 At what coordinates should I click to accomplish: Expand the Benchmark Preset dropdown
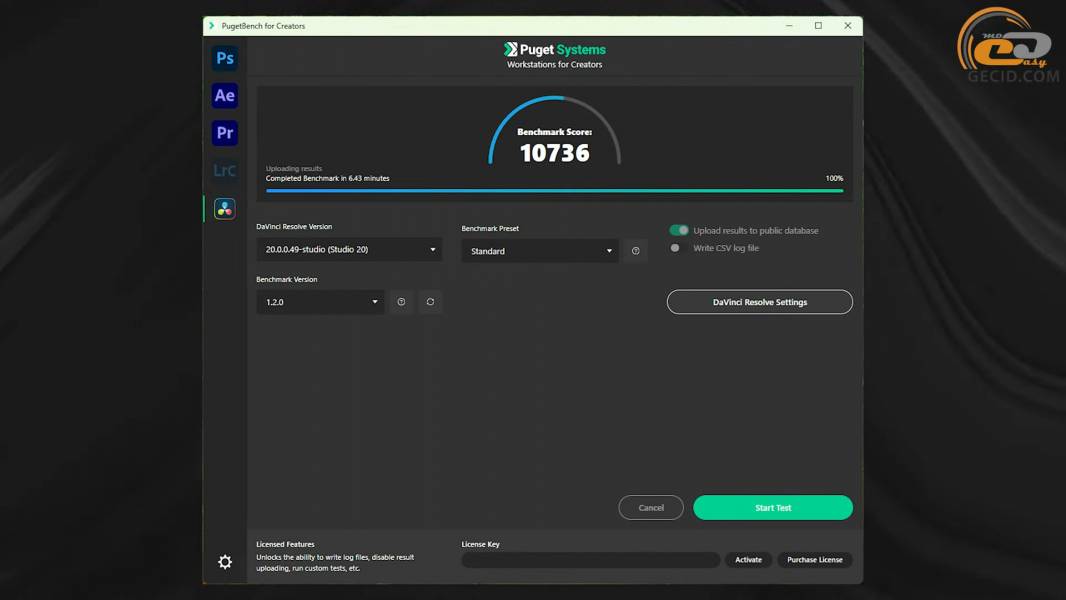coord(540,251)
